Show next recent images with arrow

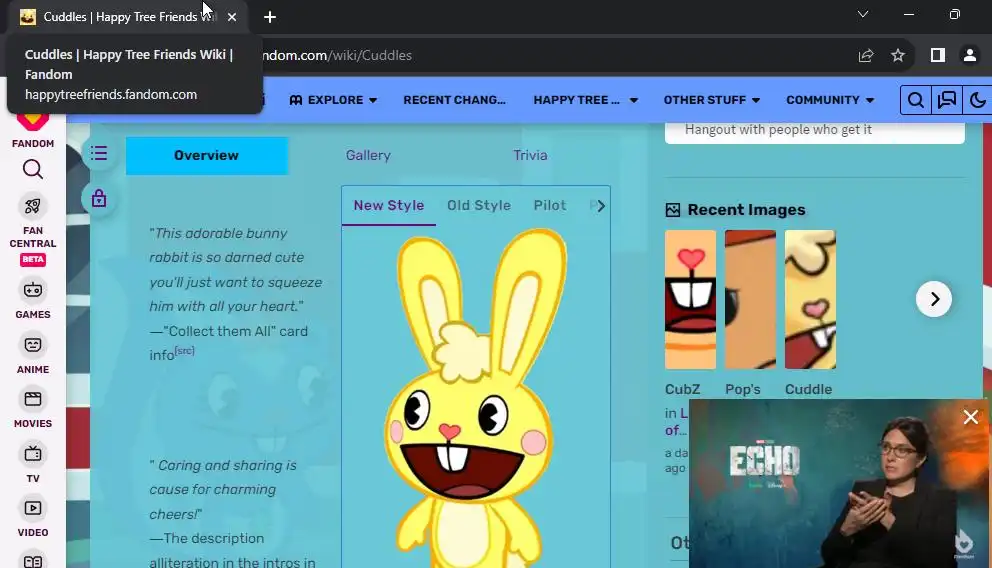(x=934, y=299)
